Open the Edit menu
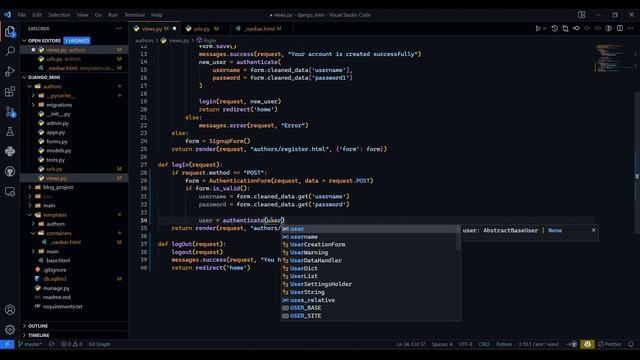 point(37,15)
